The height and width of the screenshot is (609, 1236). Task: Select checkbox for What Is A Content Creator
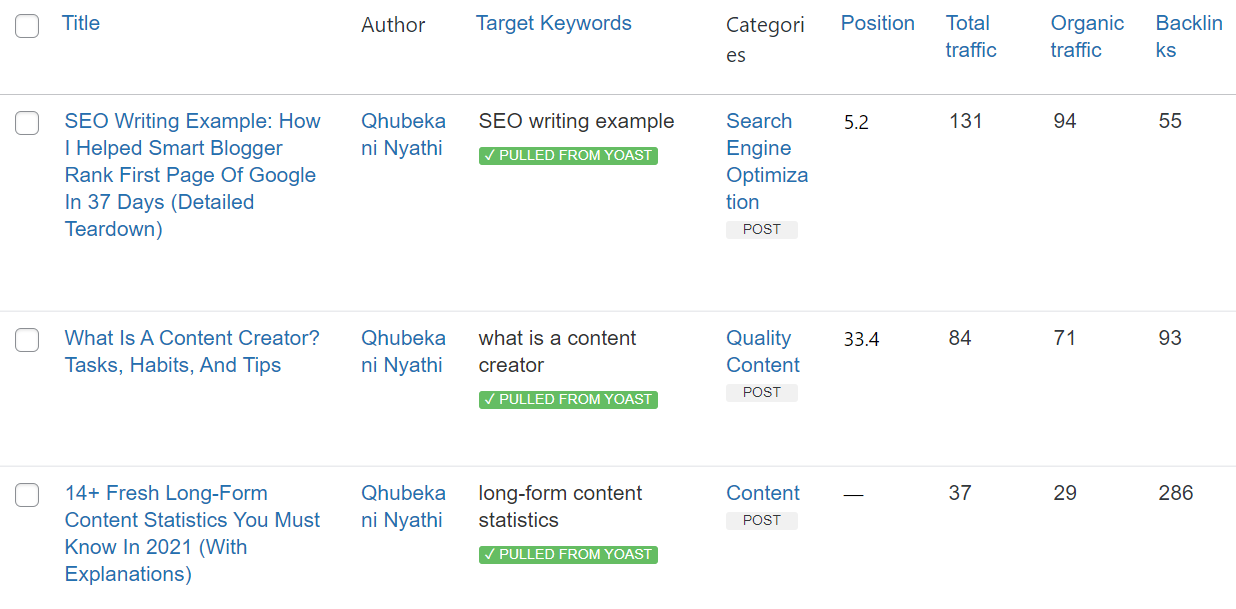27,340
